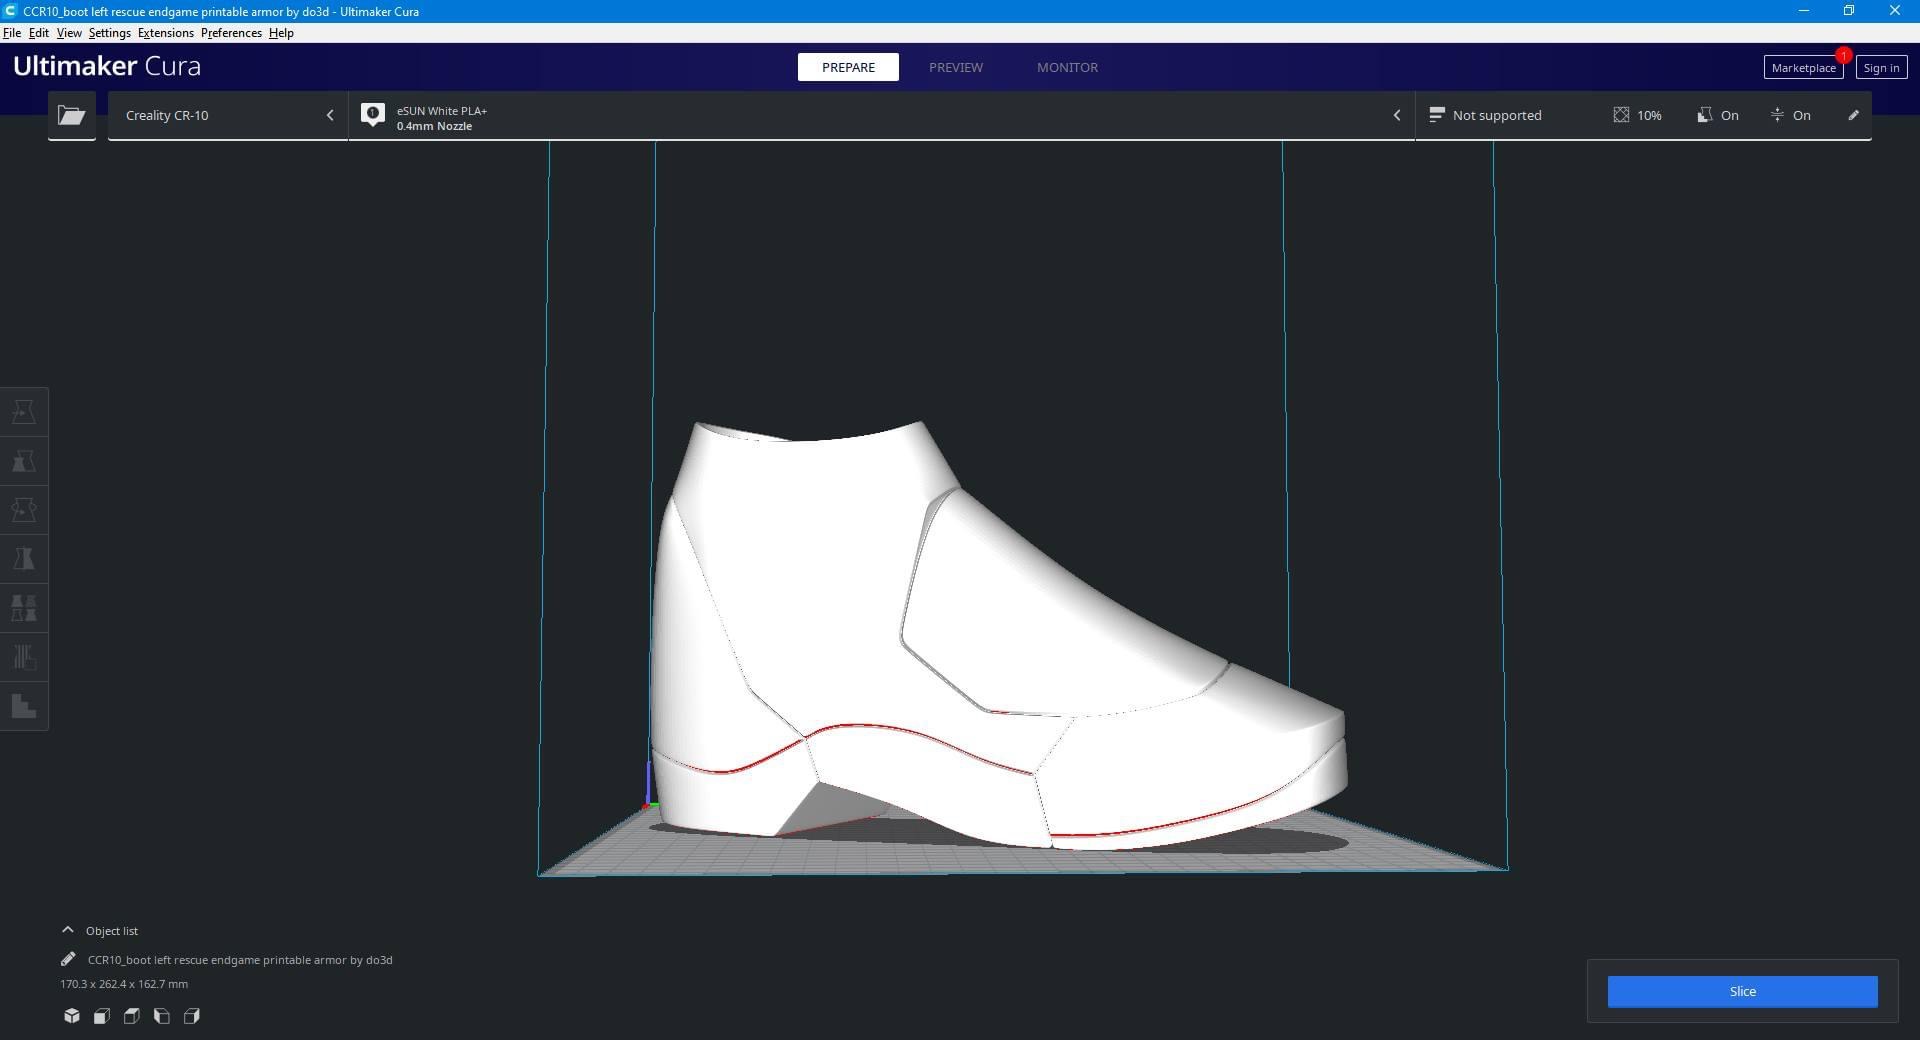Viewport: 1920px width, 1040px height.
Task: Select the Support Blocker tool
Action: click(x=24, y=657)
